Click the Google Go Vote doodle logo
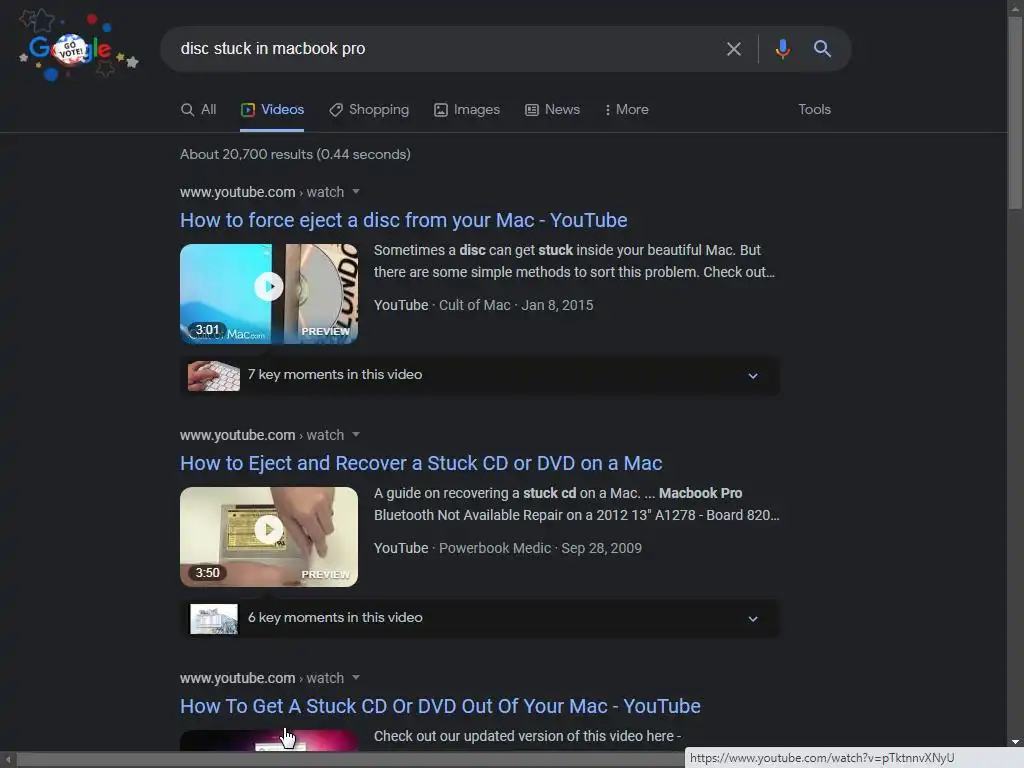The width and height of the screenshot is (1024, 768). point(78,47)
